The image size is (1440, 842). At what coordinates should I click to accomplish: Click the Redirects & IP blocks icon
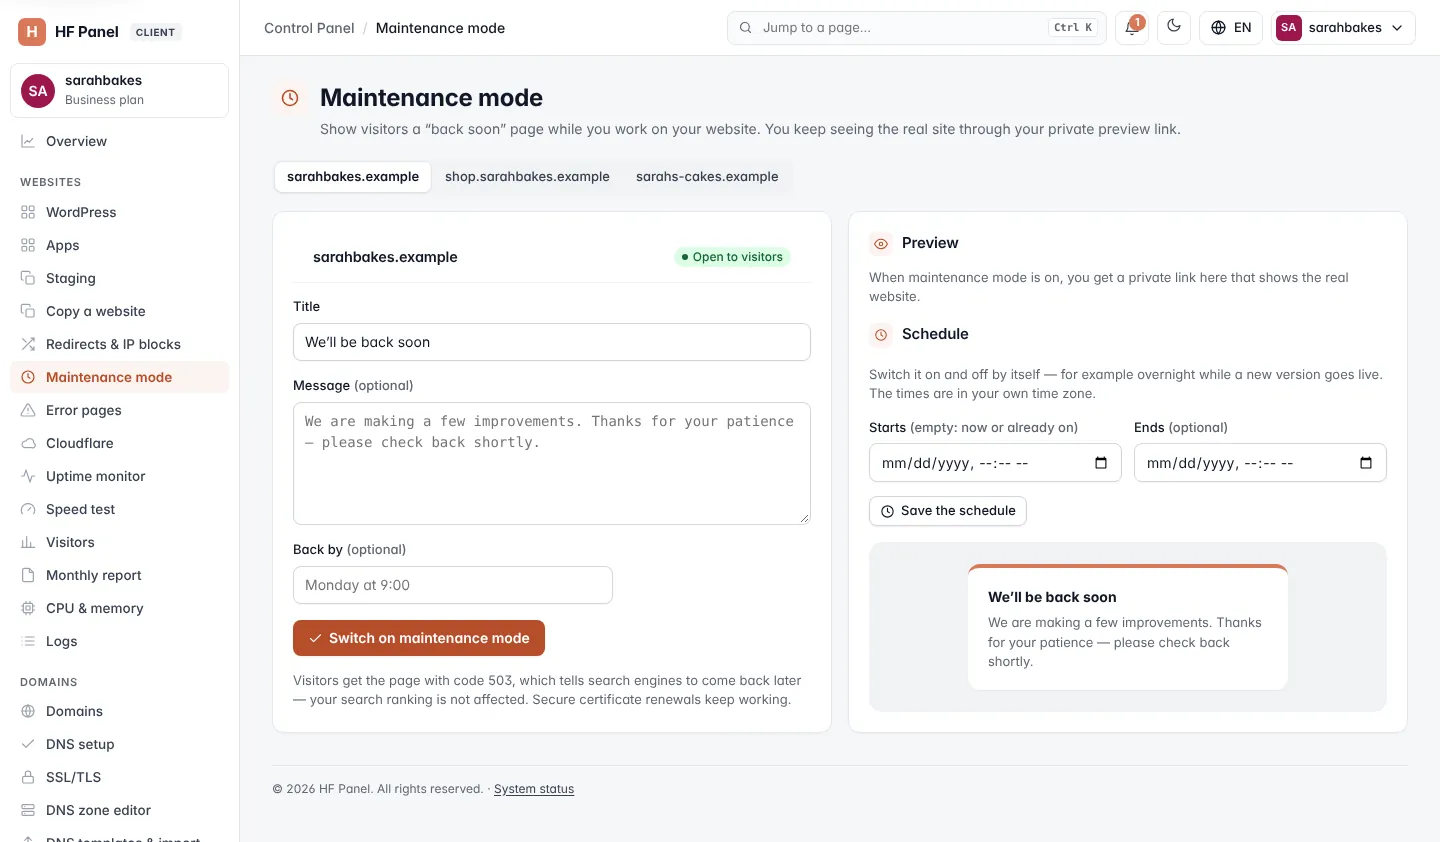(x=28, y=344)
